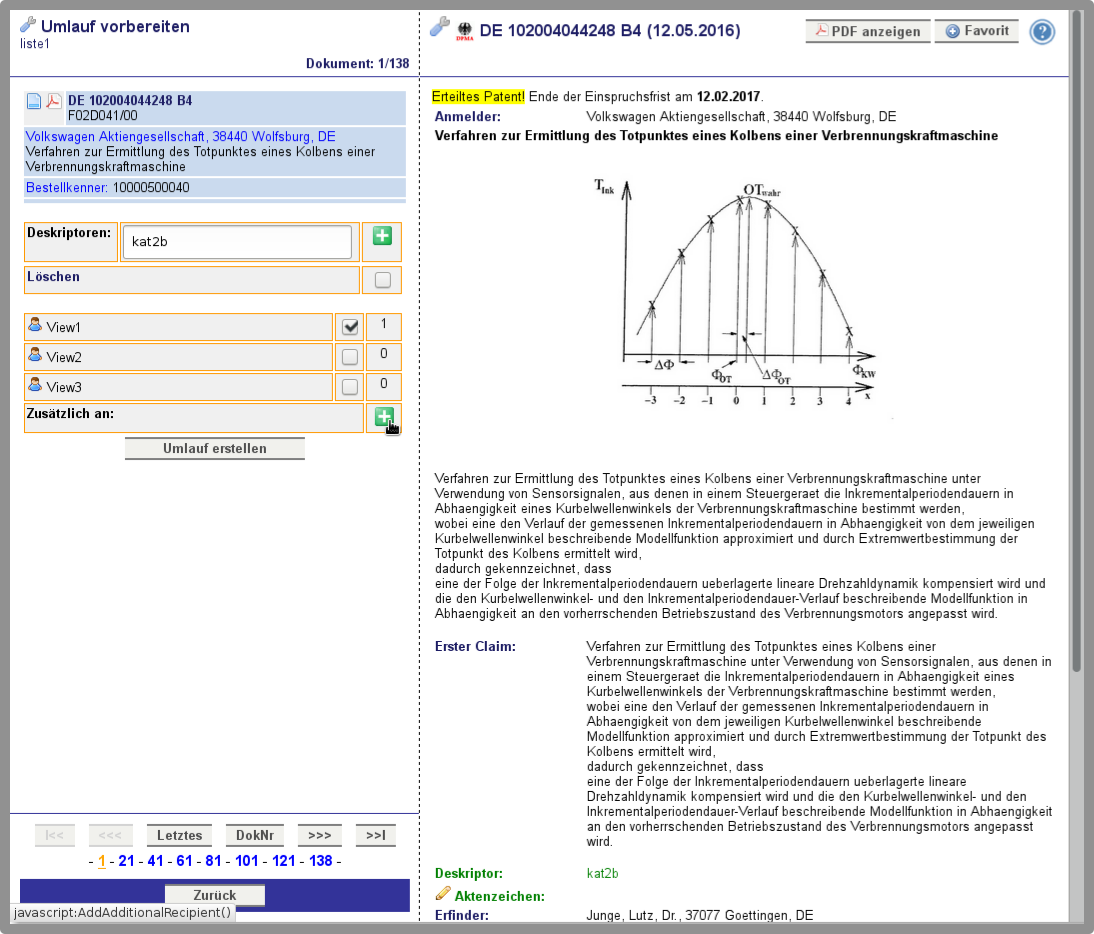The height and width of the screenshot is (934, 1094).
Task: Jump to last document with >>| button
Action: 375,836
